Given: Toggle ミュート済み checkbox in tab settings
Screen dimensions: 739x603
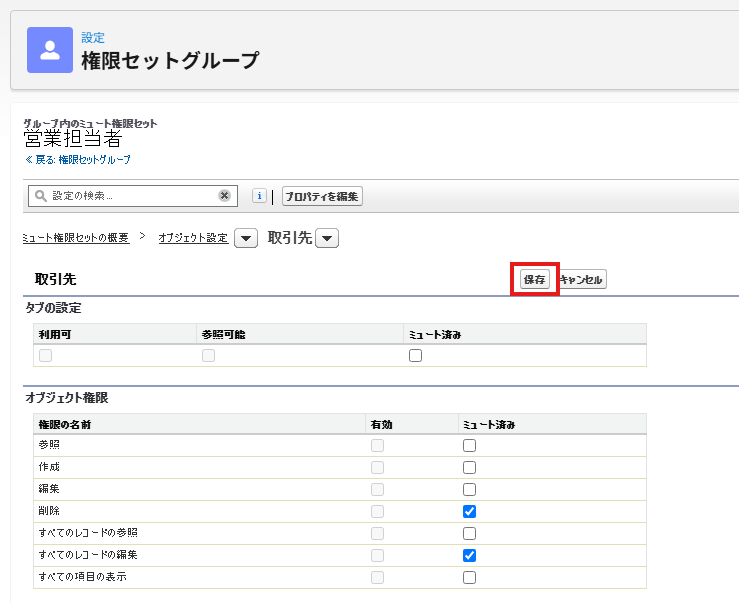Looking at the screenshot, I should click(415, 355).
